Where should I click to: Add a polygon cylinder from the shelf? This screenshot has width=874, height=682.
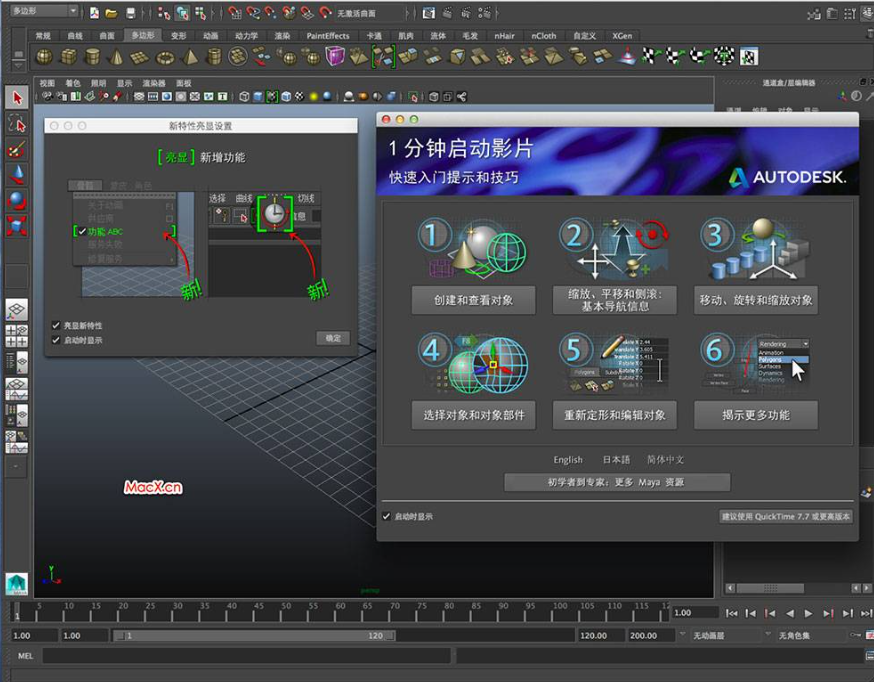pos(93,57)
